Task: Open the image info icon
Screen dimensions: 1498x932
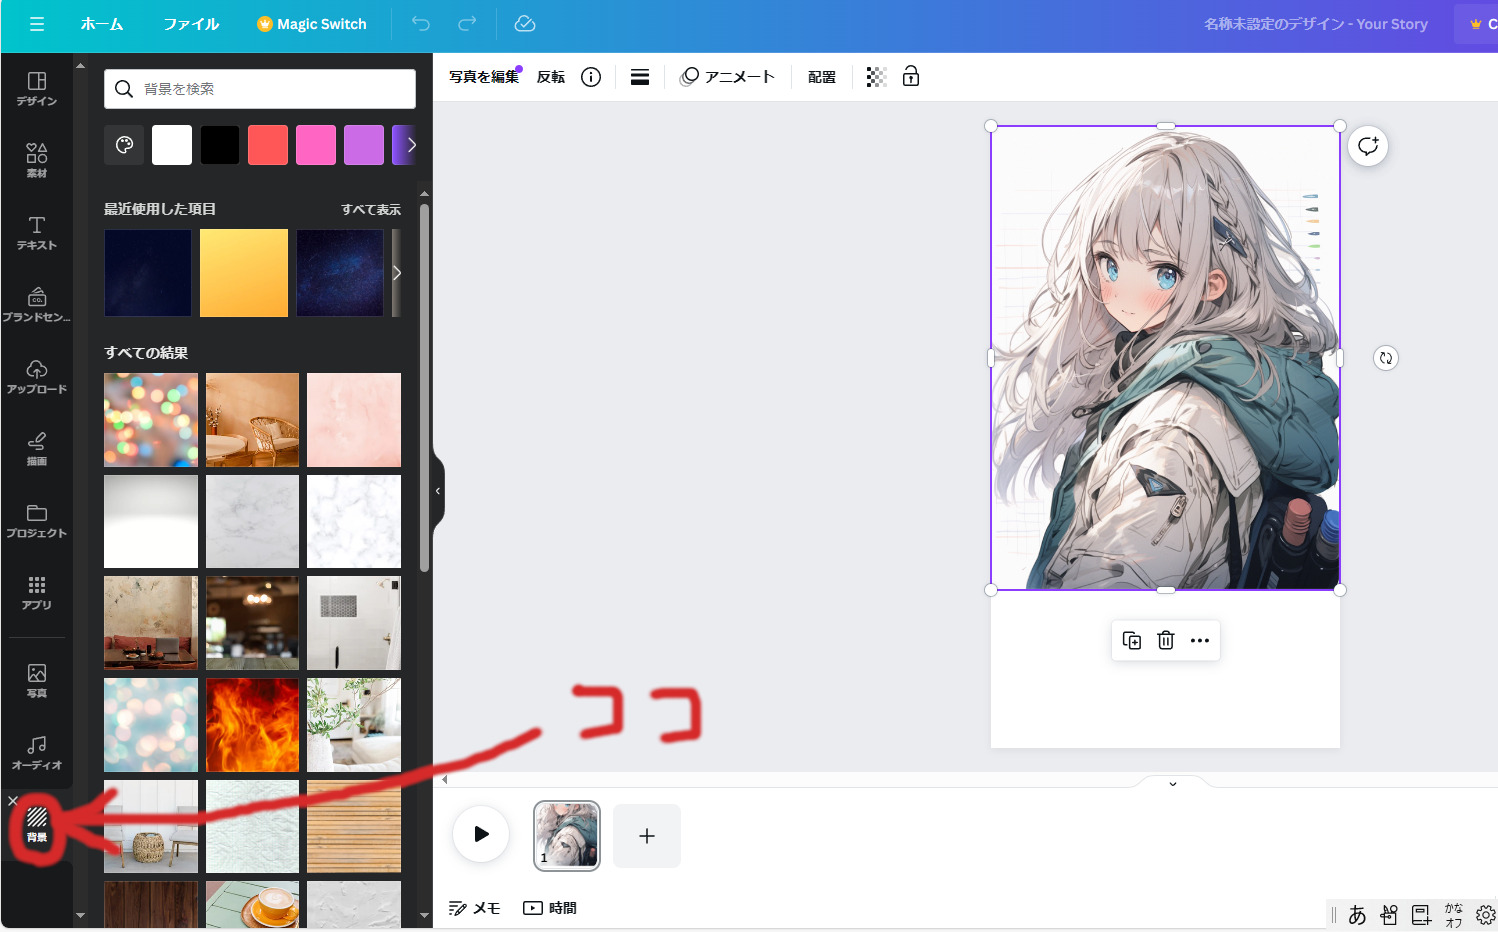Action: coord(591,77)
